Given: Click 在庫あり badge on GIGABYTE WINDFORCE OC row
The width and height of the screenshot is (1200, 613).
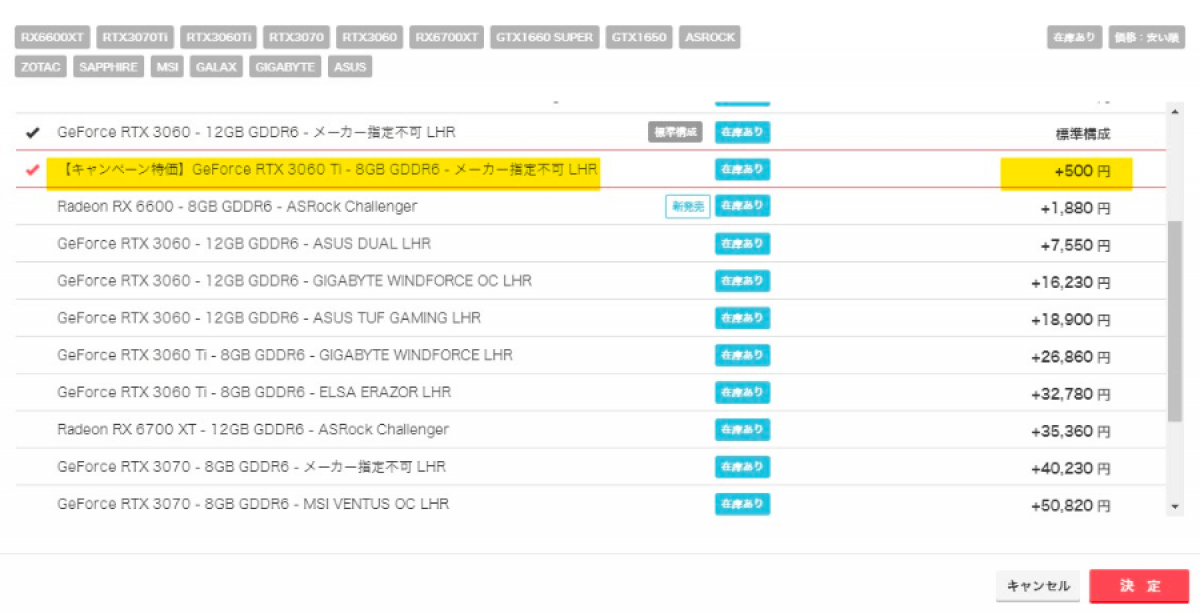Looking at the screenshot, I should [742, 281].
